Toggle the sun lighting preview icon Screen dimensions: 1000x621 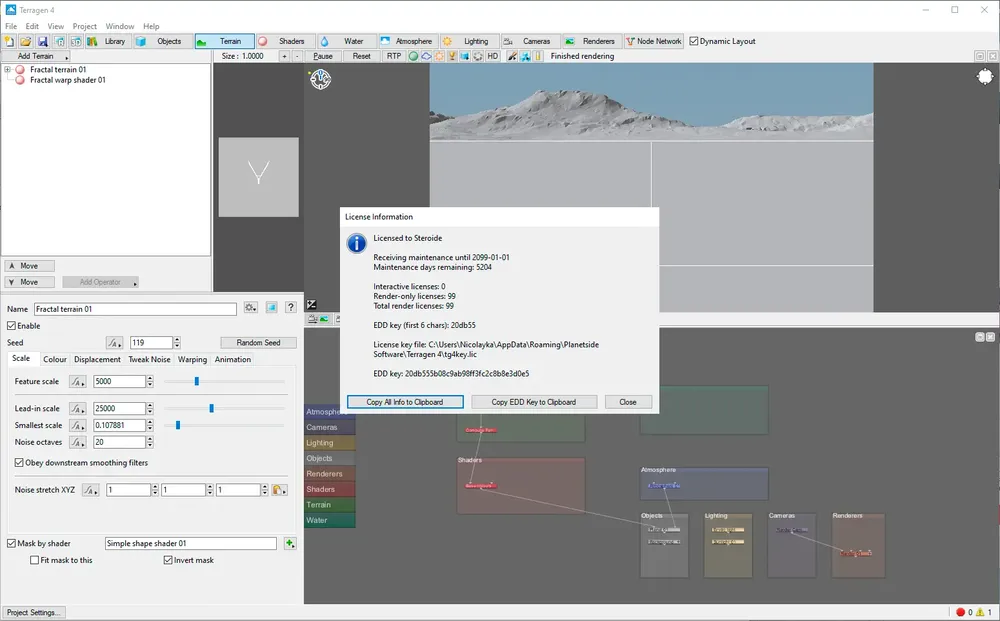439,56
